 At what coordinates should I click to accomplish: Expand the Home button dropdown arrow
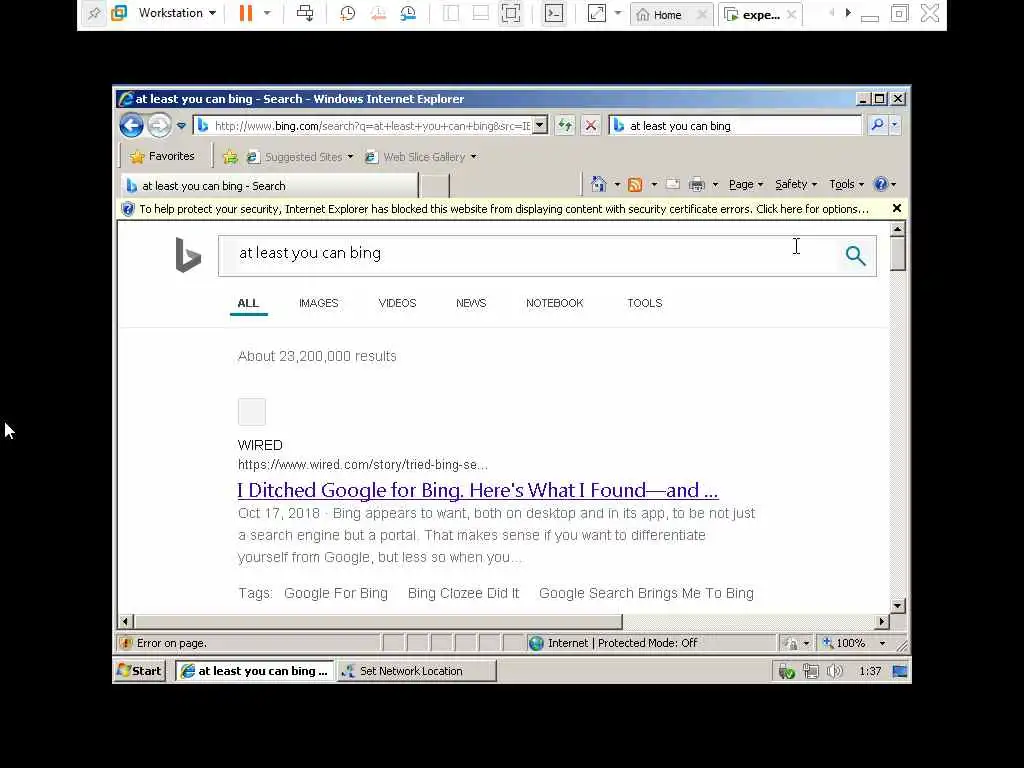click(x=617, y=185)
